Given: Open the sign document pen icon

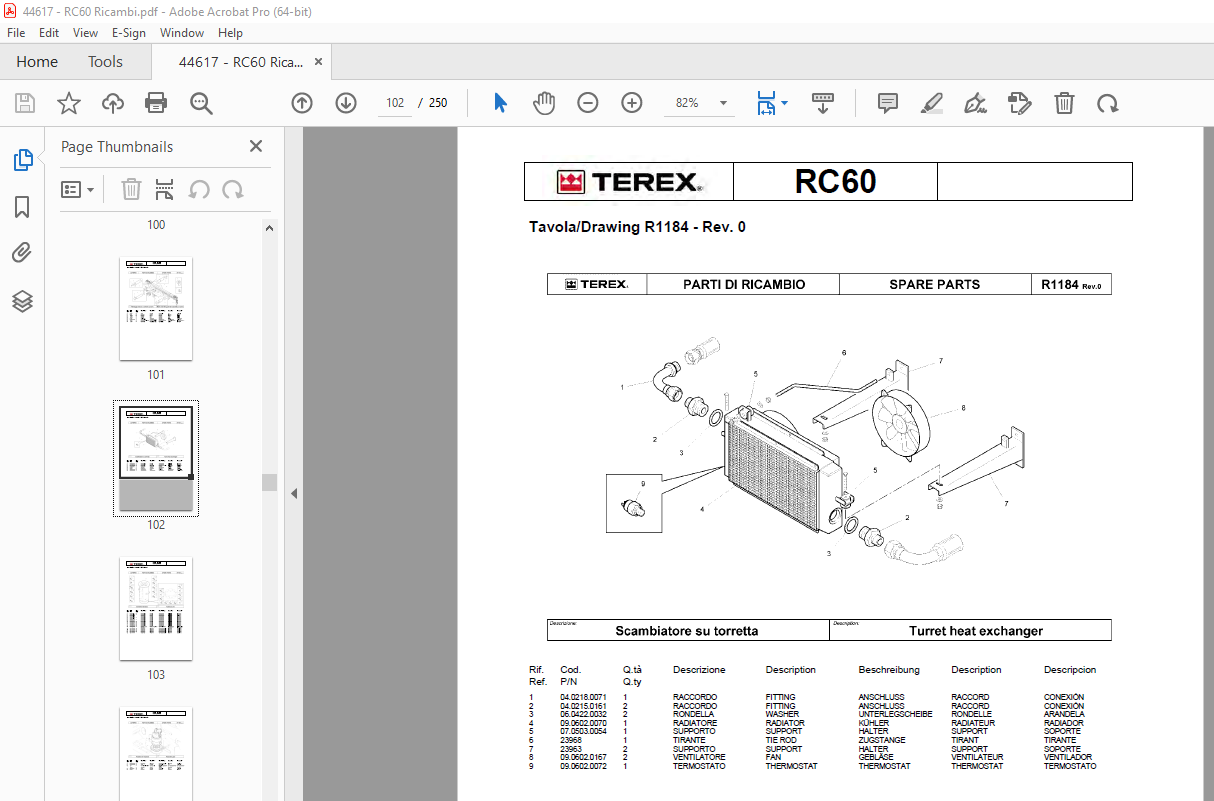Looking at the screenshot, I should click(x=976, y=103).
